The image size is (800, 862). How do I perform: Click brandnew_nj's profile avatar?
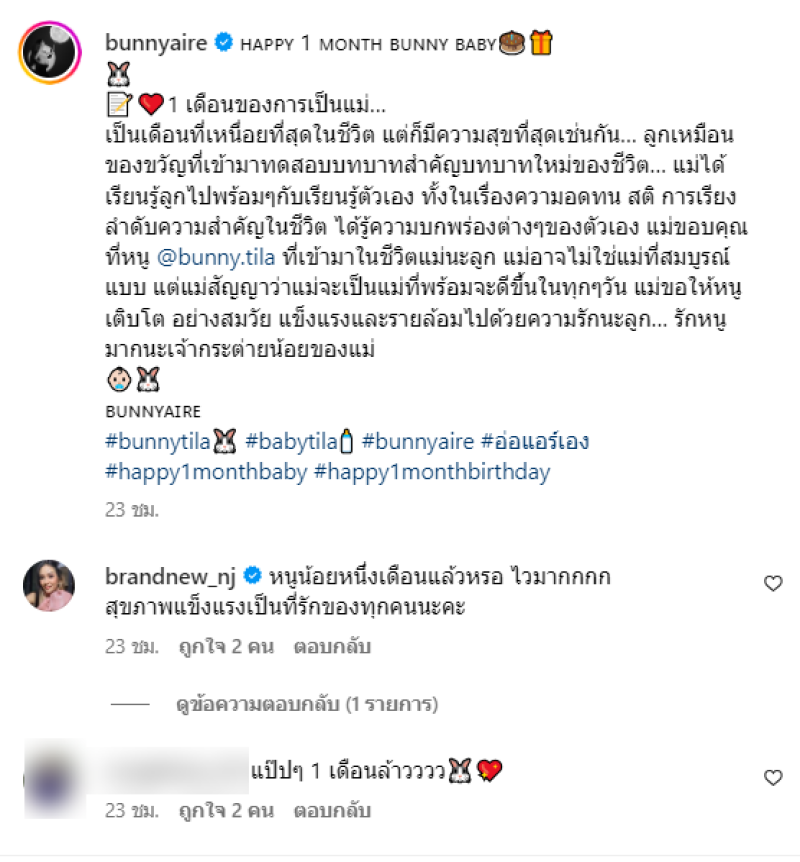49,586
